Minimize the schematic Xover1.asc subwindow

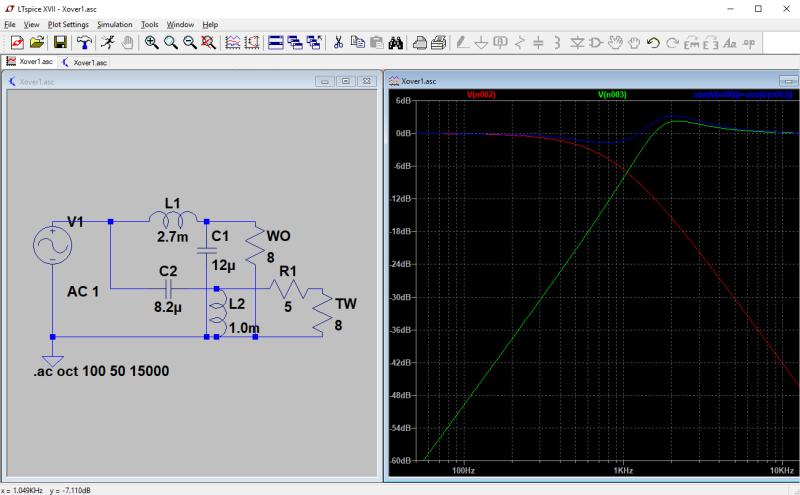[324, 81]
